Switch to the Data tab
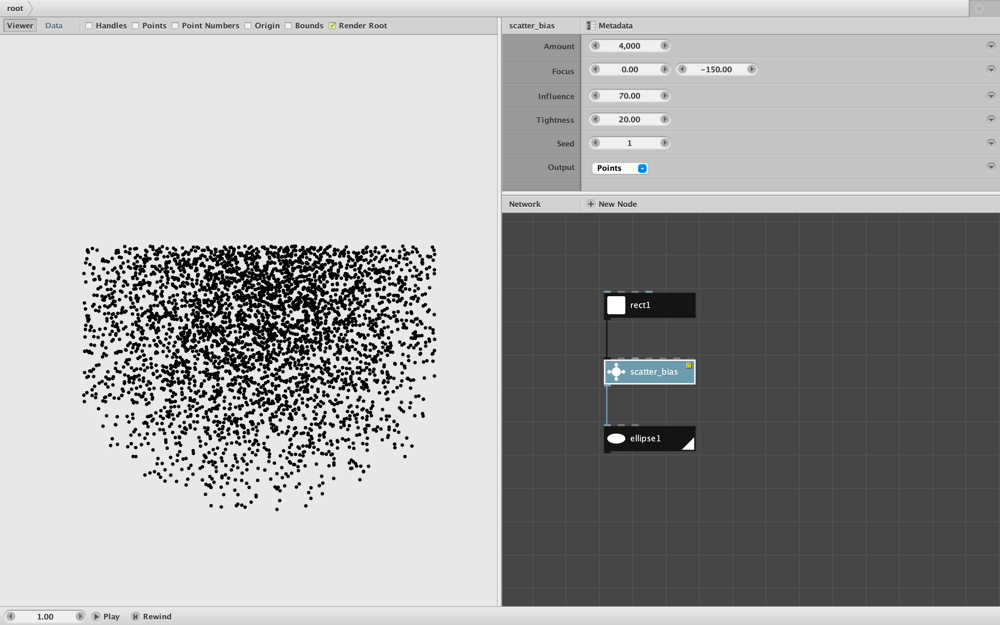Viewport: 1000px width, 625px height. tap(54, 26)
